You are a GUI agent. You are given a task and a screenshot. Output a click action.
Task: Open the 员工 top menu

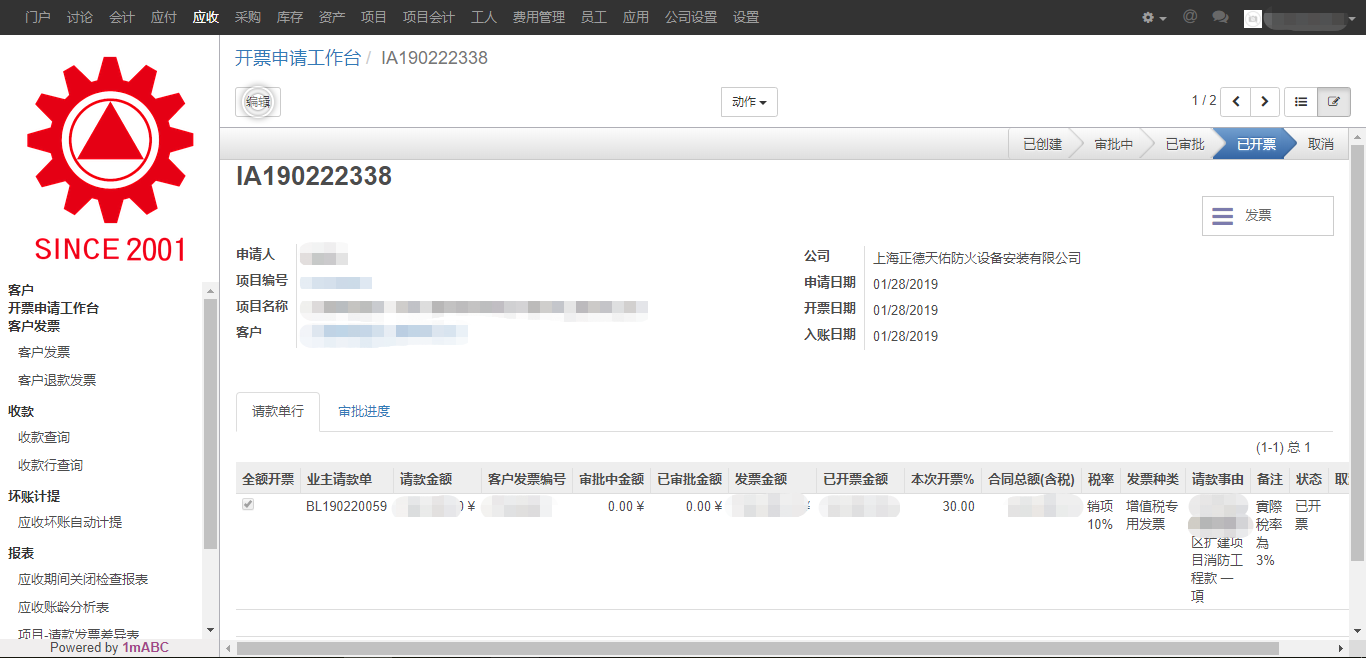(594, 17)
